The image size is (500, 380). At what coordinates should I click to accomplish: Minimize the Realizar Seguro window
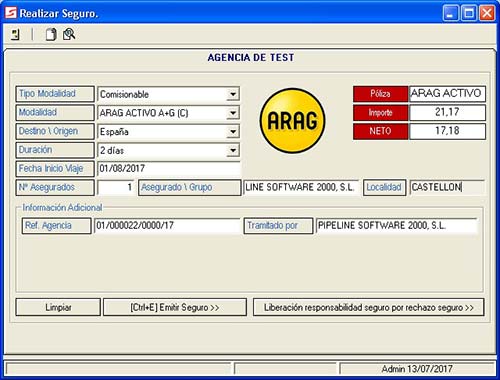click(451, 14)
